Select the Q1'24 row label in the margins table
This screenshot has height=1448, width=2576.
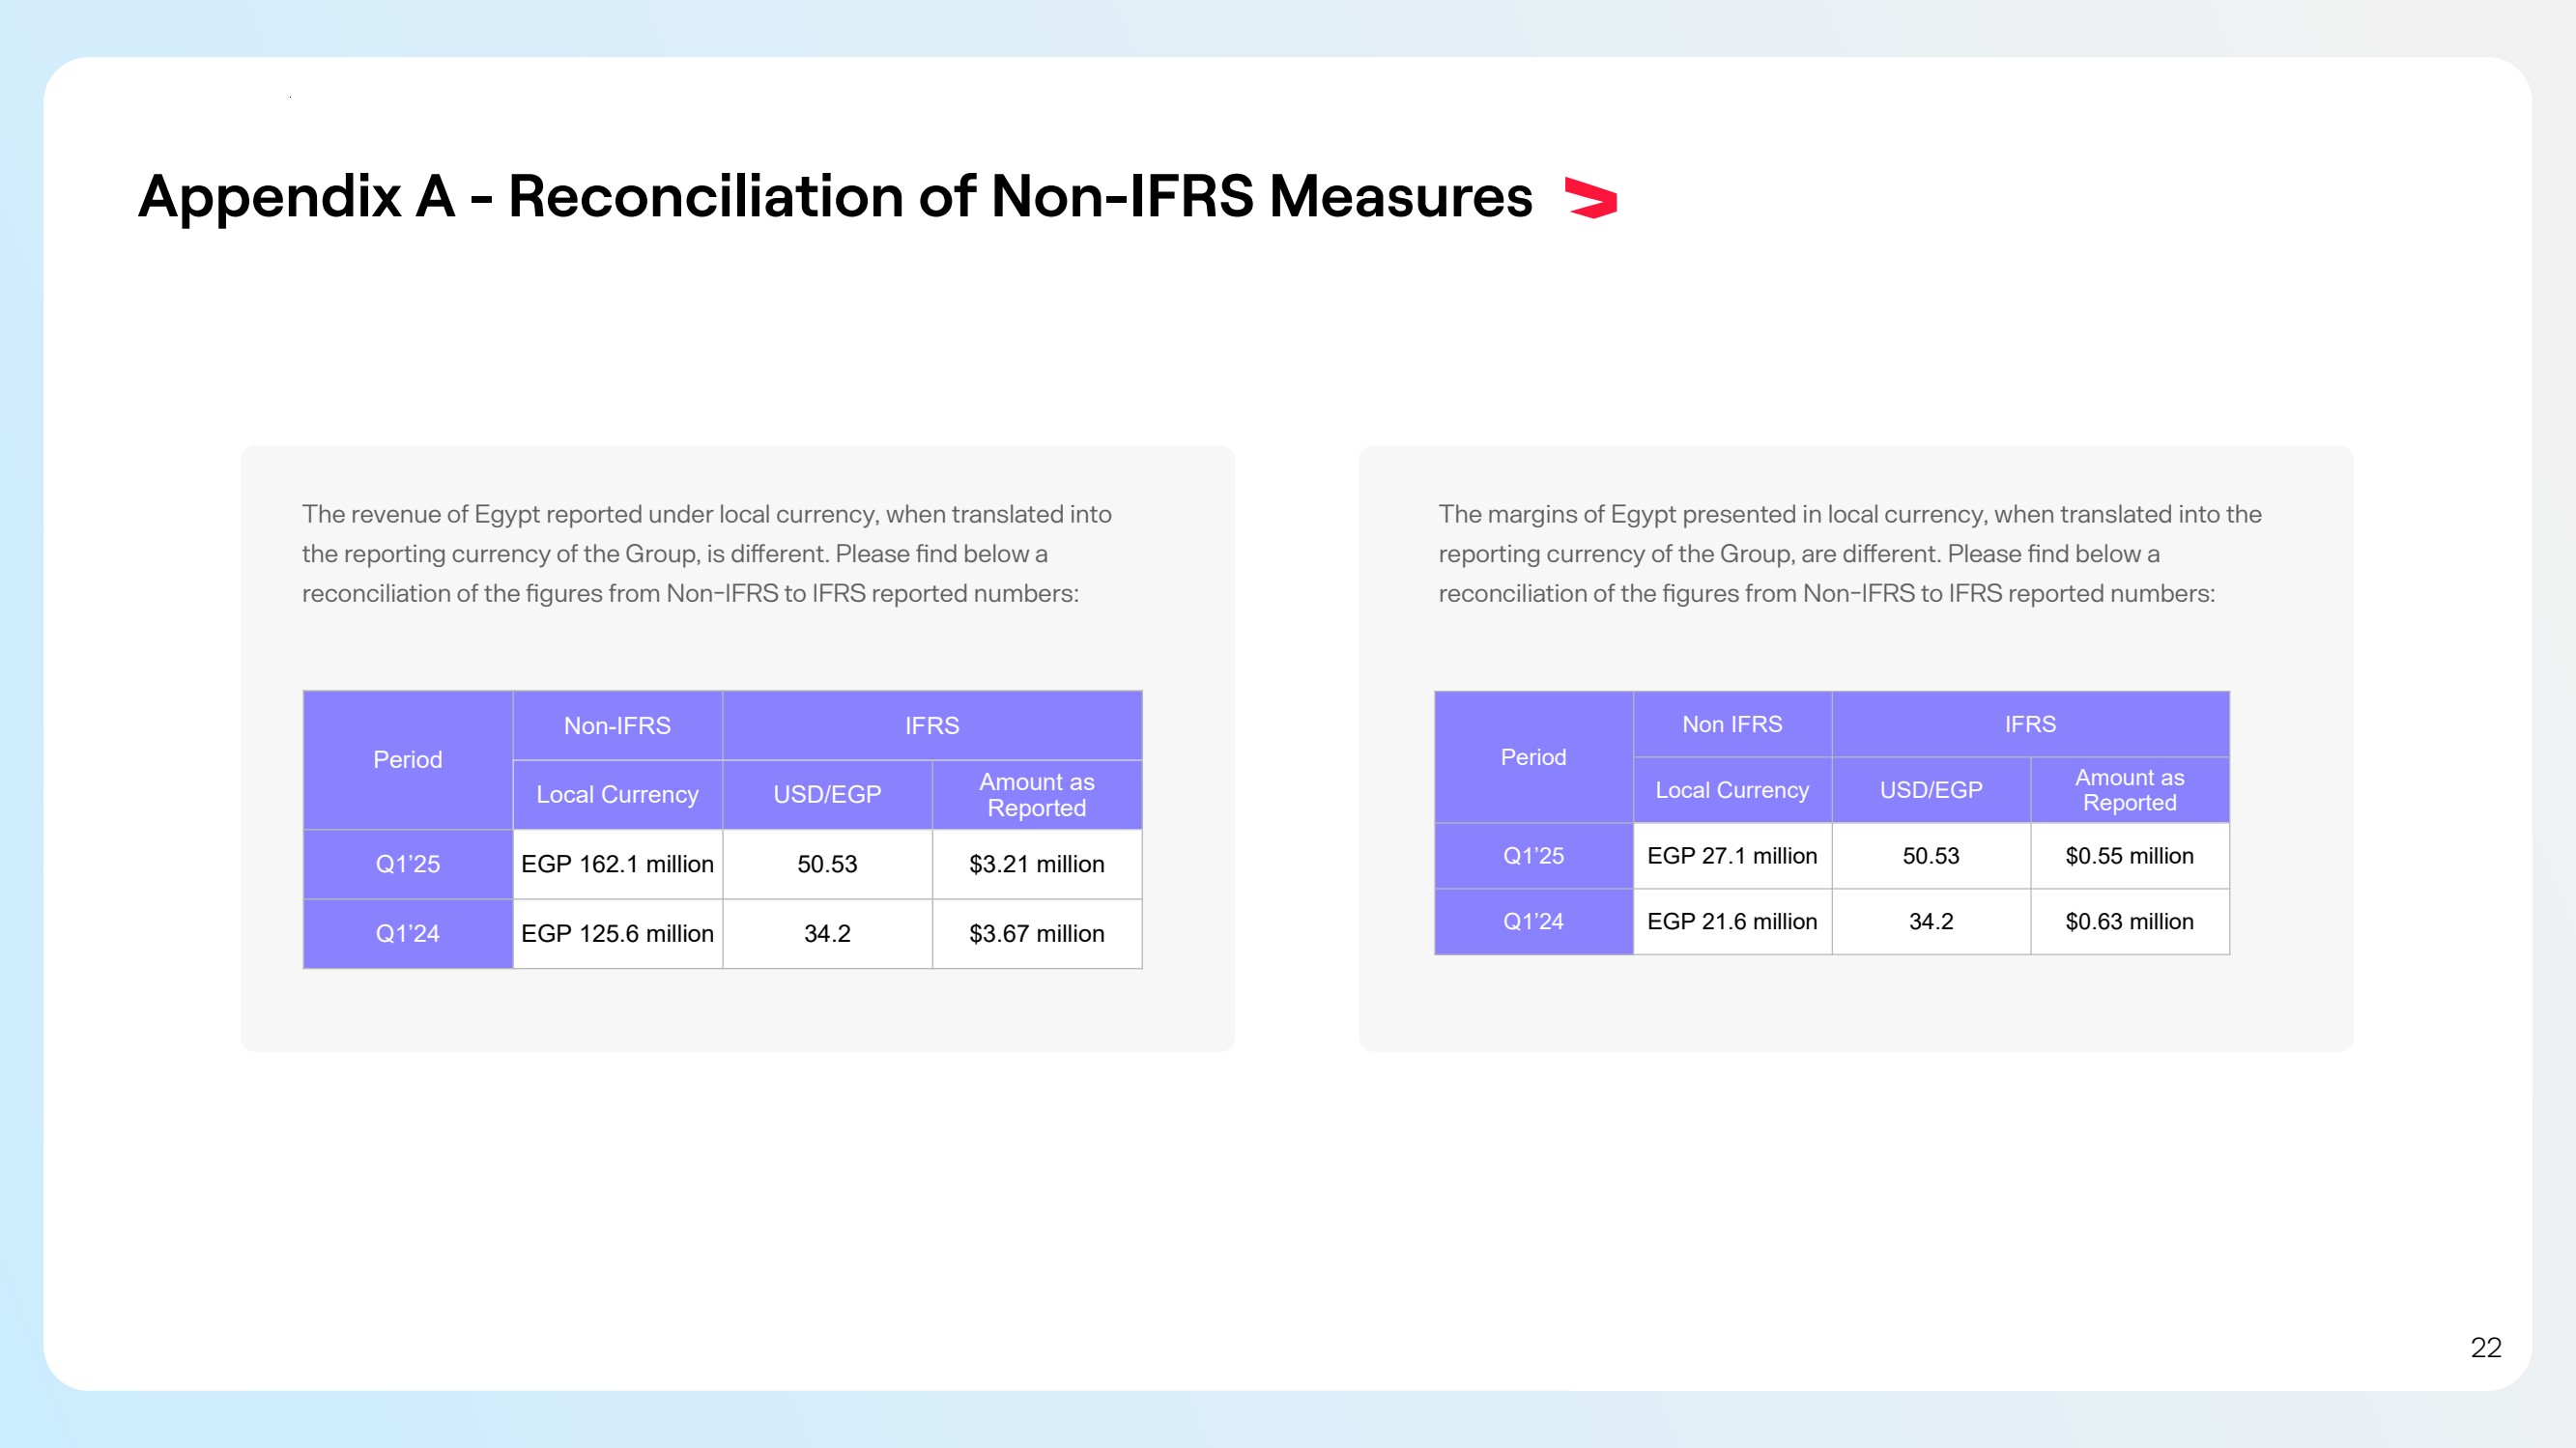1533,921
